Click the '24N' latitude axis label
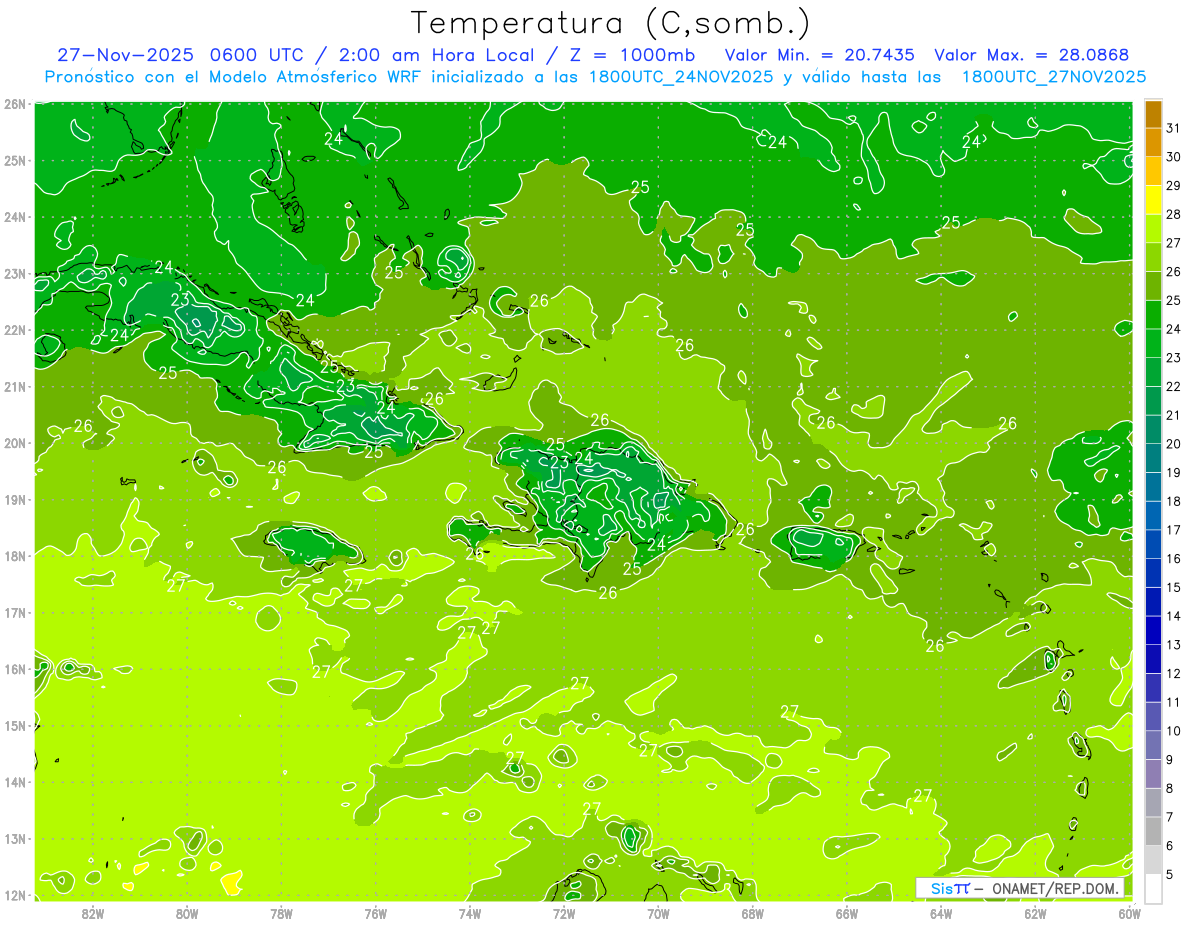1200x927 pixels. (14, 217)
